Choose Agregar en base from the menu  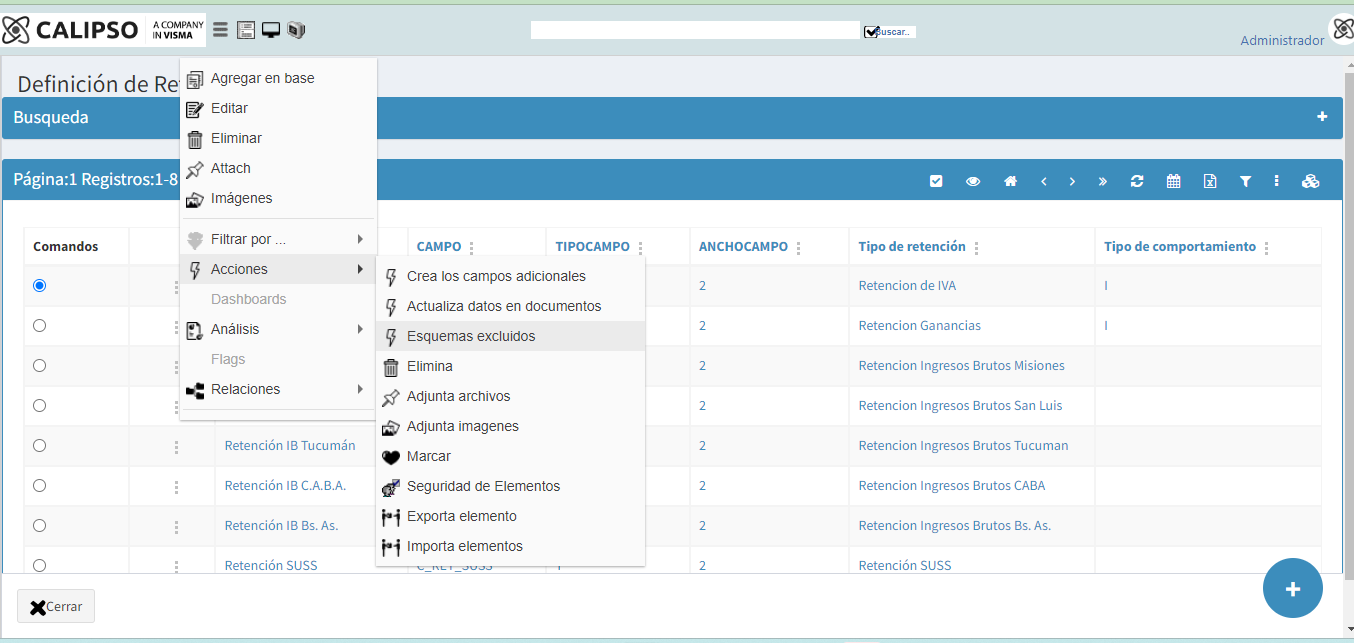[278, 78]
